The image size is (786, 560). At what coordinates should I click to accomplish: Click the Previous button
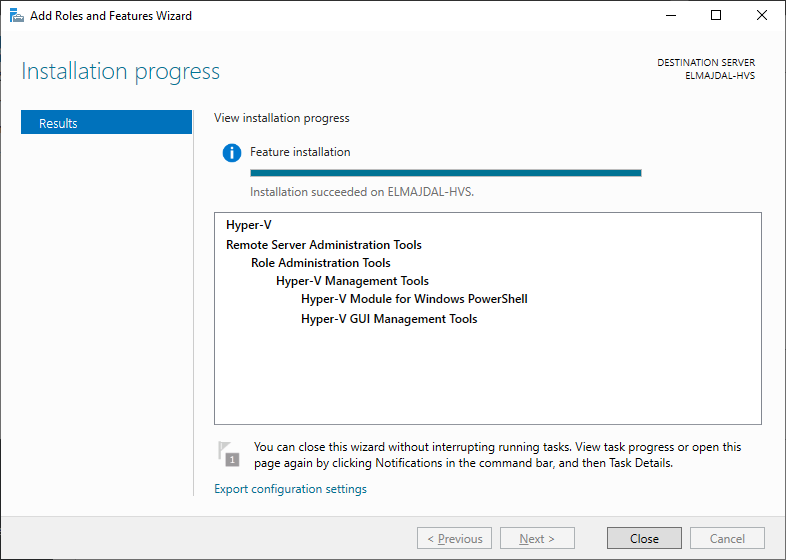pos(454,538)
